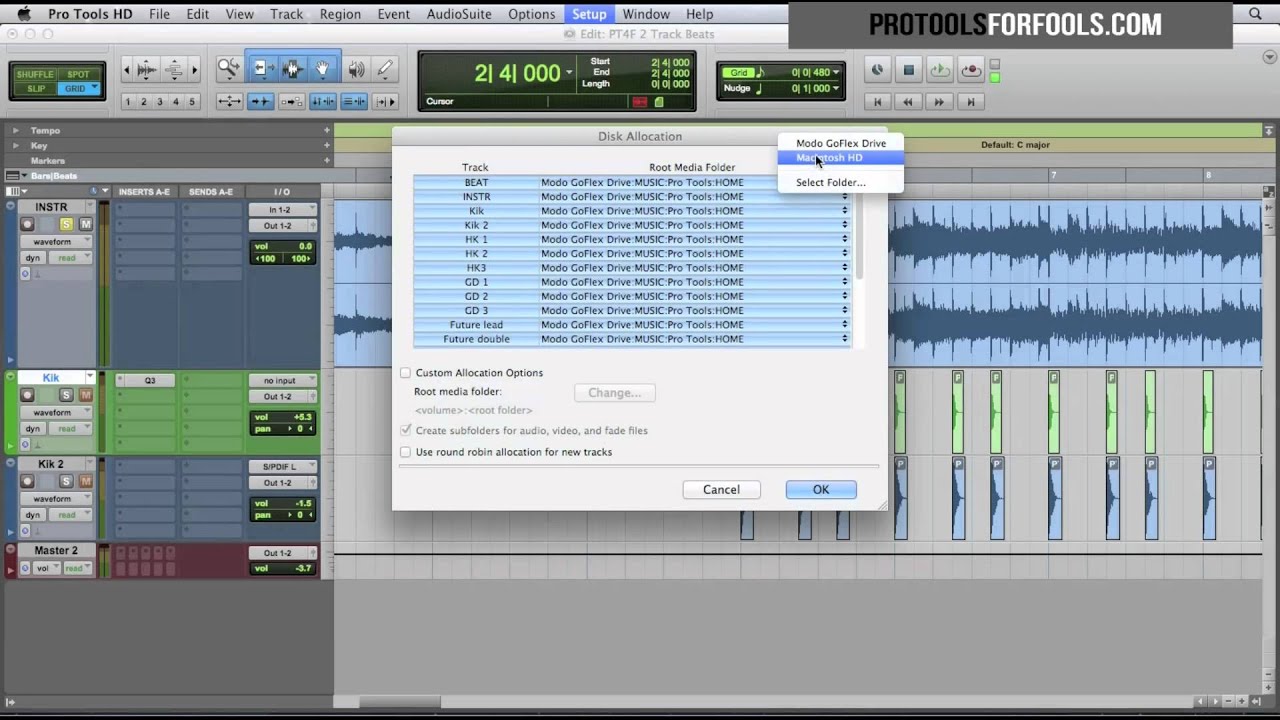Click the Mirrored MIDI Editing button
Viewport: 1280px width, 720px height.
tap(291, 101)
